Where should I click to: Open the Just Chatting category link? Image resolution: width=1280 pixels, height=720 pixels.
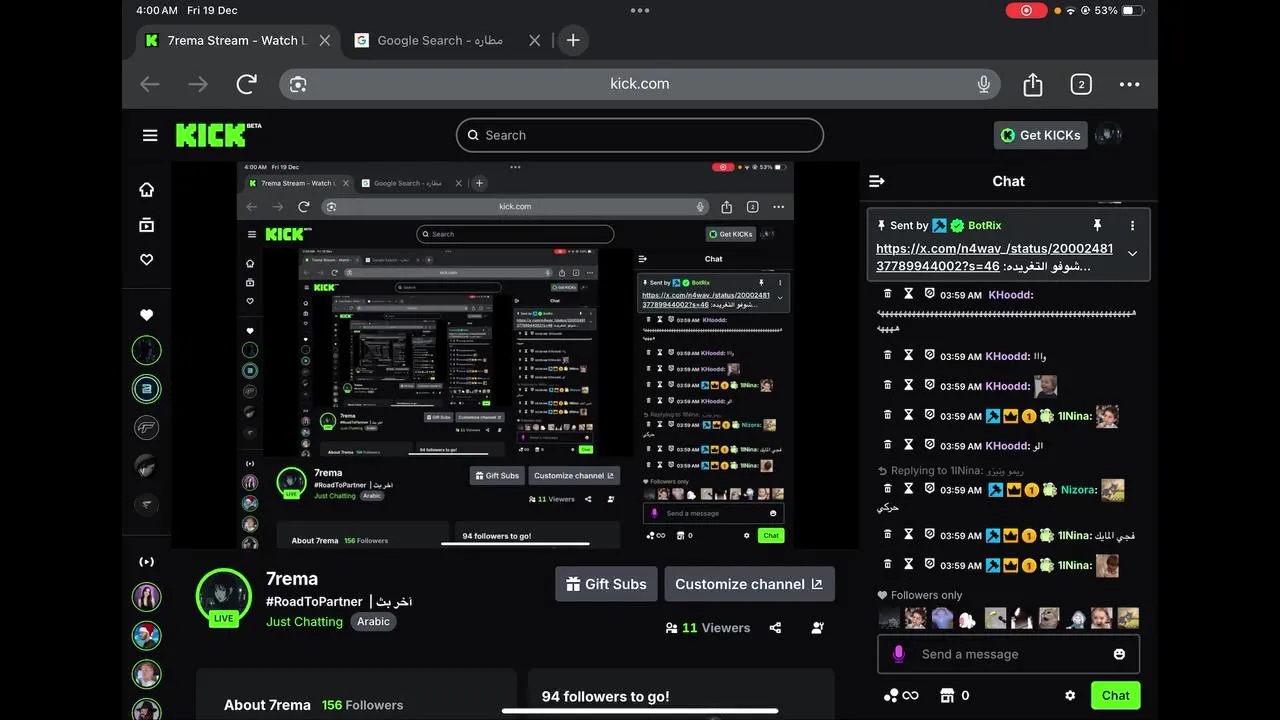(304, 621)
